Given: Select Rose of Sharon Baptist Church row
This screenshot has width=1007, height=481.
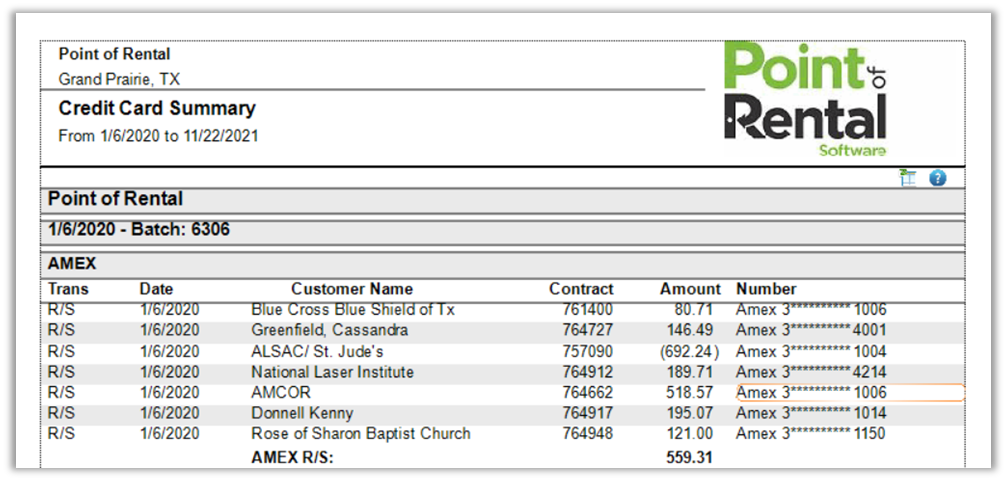Looking at the screenshot, I should [x=360, y=434].
